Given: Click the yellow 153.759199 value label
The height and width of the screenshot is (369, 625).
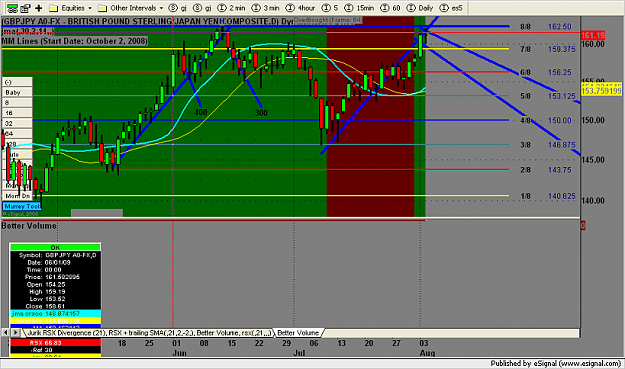Looking at the screenshot, I should tap(601, 91).
